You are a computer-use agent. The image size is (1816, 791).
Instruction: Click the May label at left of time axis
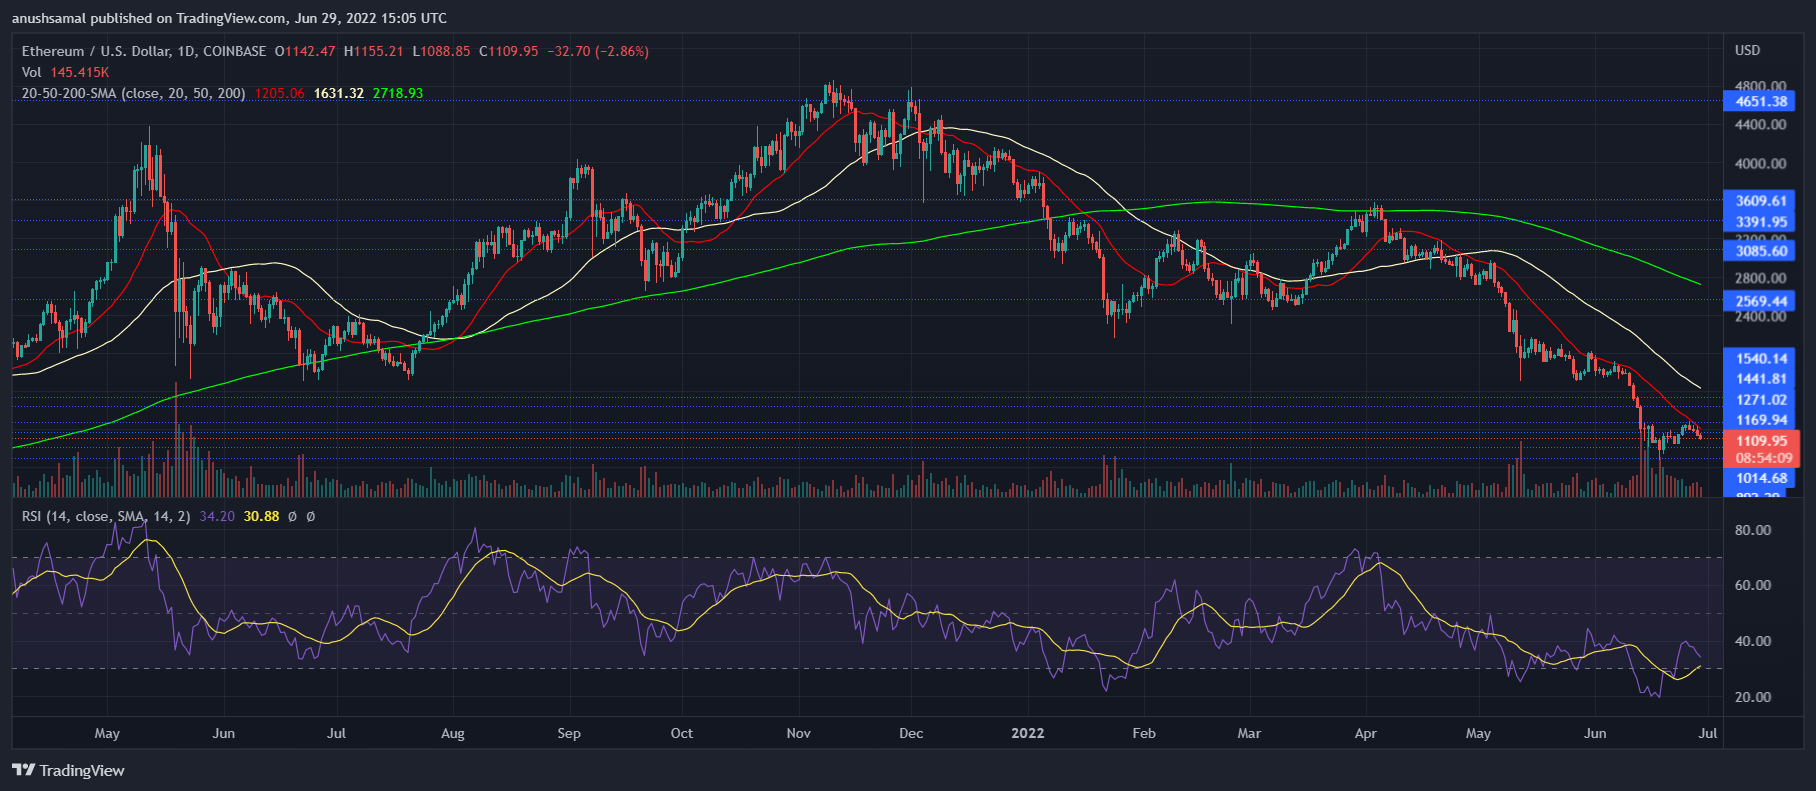(107, 733)
